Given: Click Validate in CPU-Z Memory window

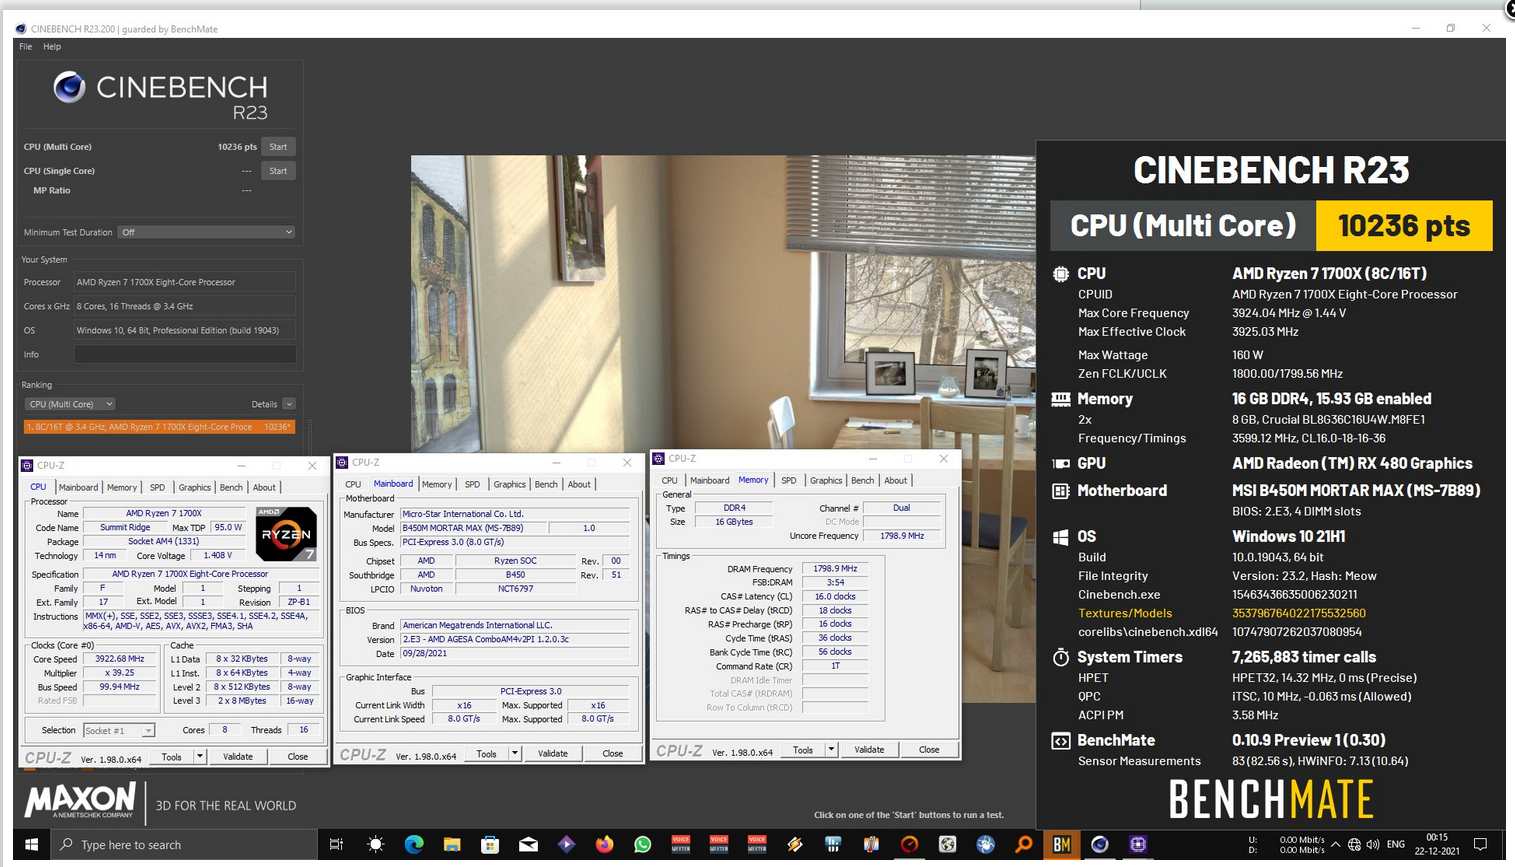Looking at the screenshot, I should click(x=869, y=750).
